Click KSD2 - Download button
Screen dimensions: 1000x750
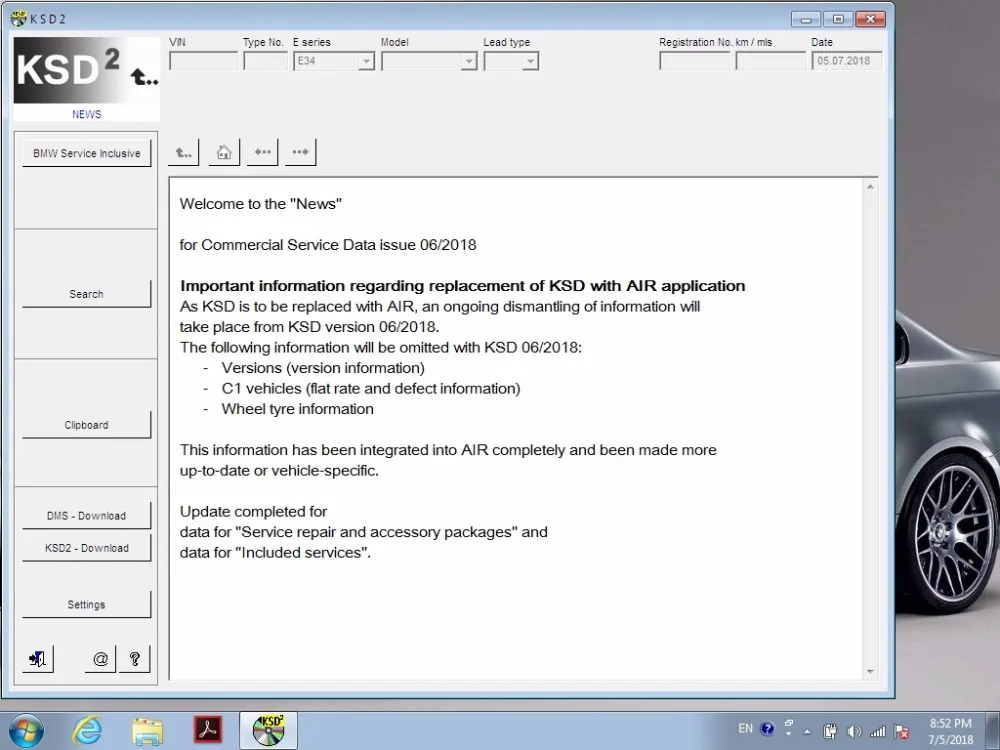(x=87, y=548)
